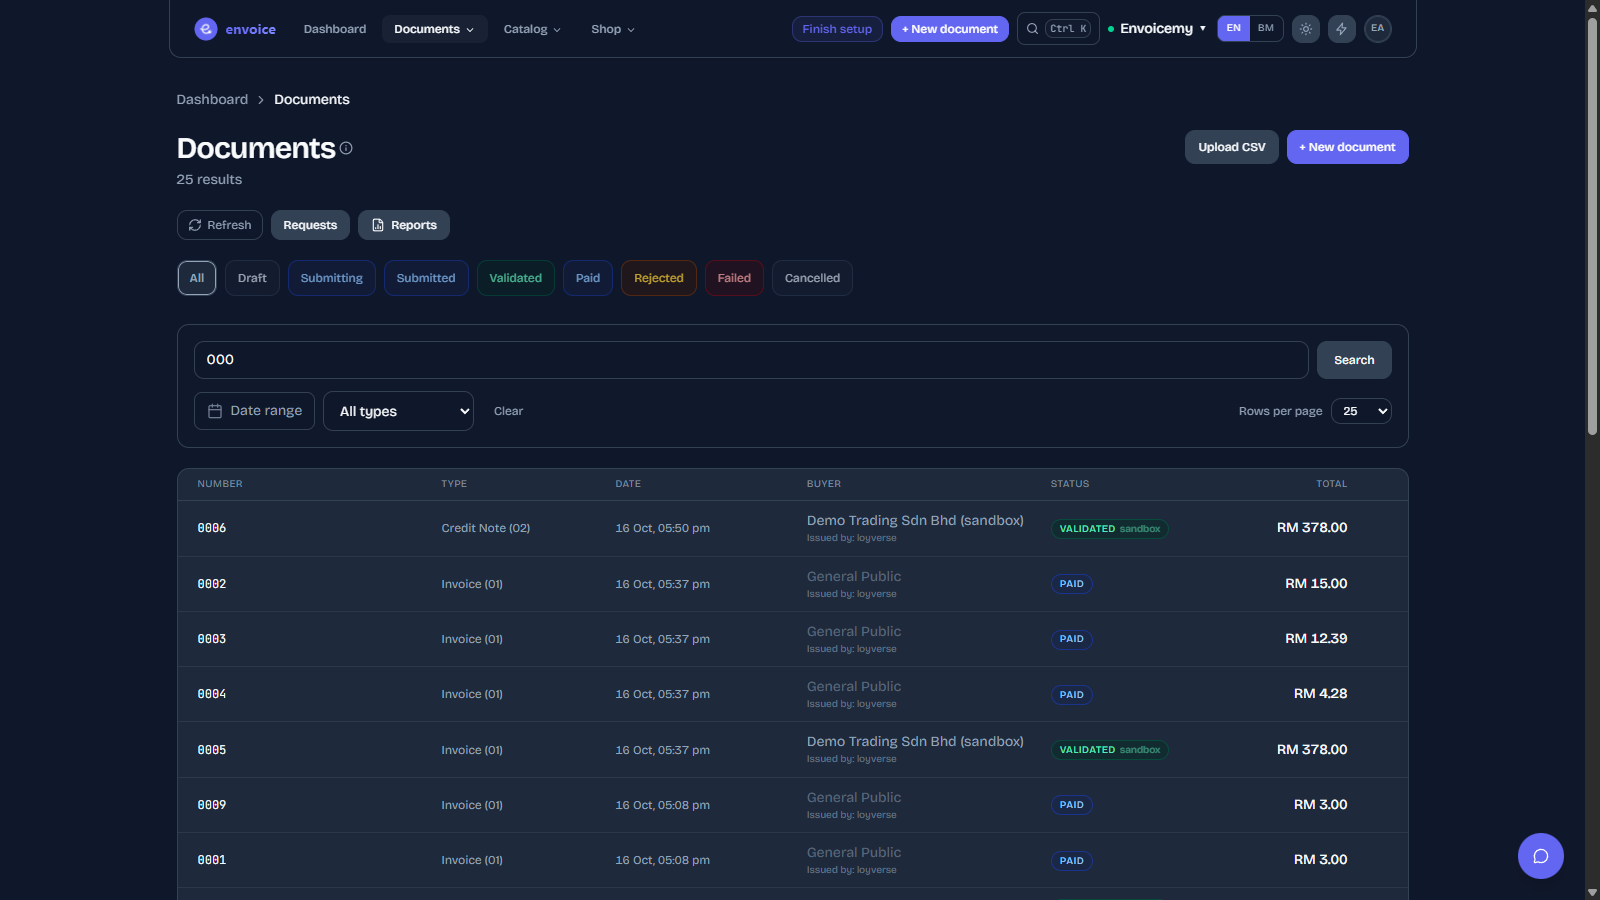Click Dashboard breadcrumb link
Viewport: 1600px width, 900px height.
(212, 100)
